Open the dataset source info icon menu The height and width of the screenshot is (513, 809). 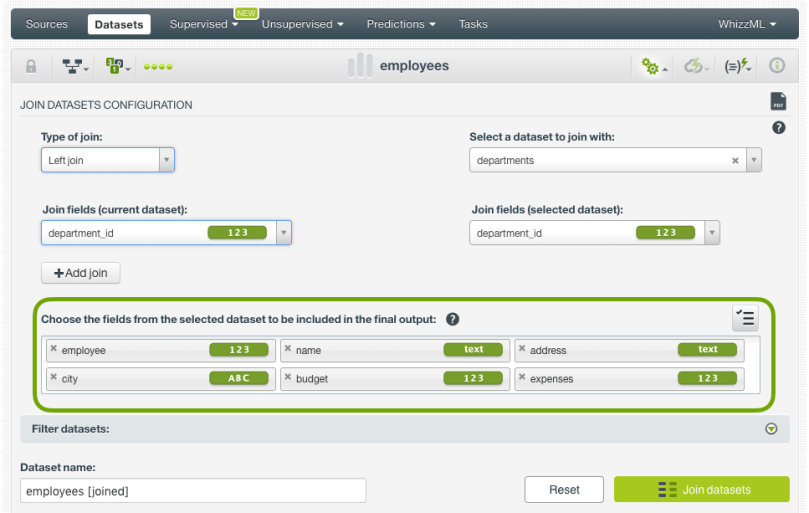click(117, 66)
